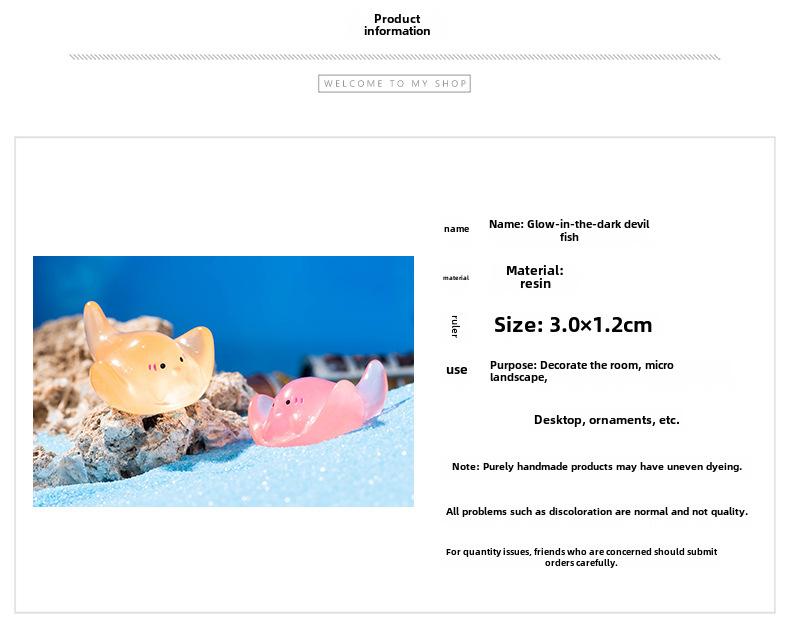Click the rotated 'ruler' label
The image size is (790, 632).
(454, 326)
